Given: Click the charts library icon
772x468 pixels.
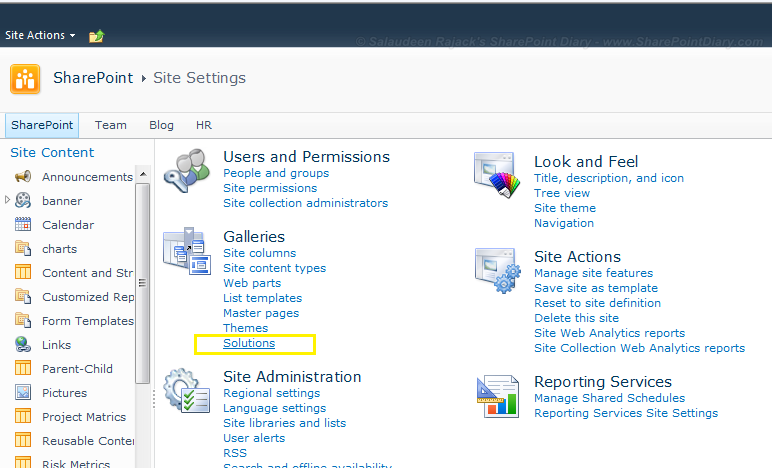Looking at the screenshot, I should click(23, 248).
